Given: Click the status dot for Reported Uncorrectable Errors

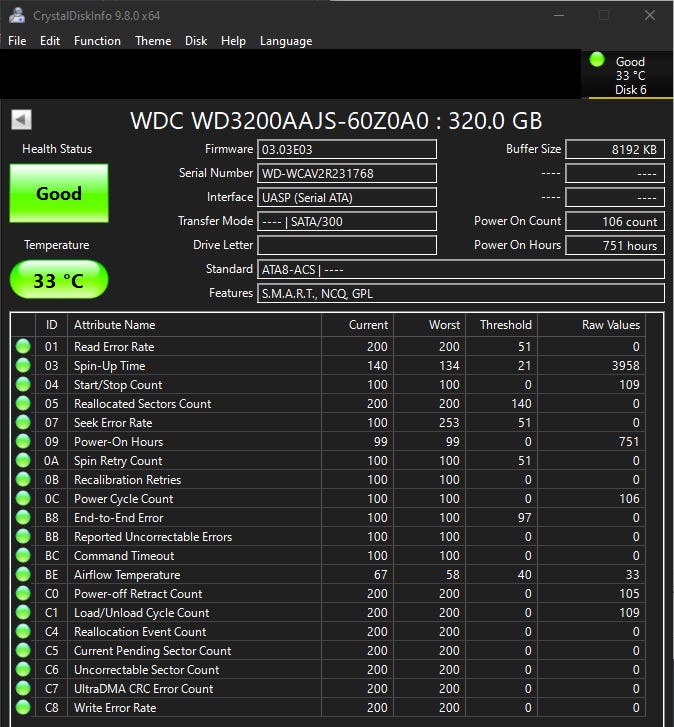Looking at the screenshot, I should coord(23,536).
